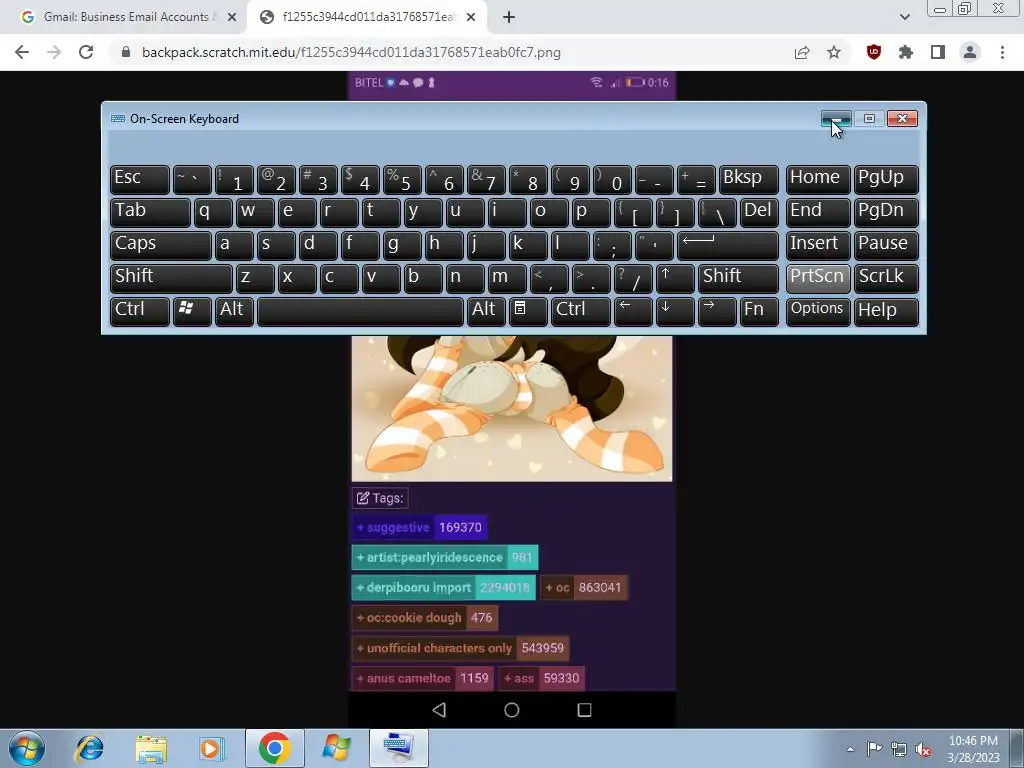Launch Internet Explorer from the taskbar
Viewport: 1024px width, 768px height.
[89, 748]
